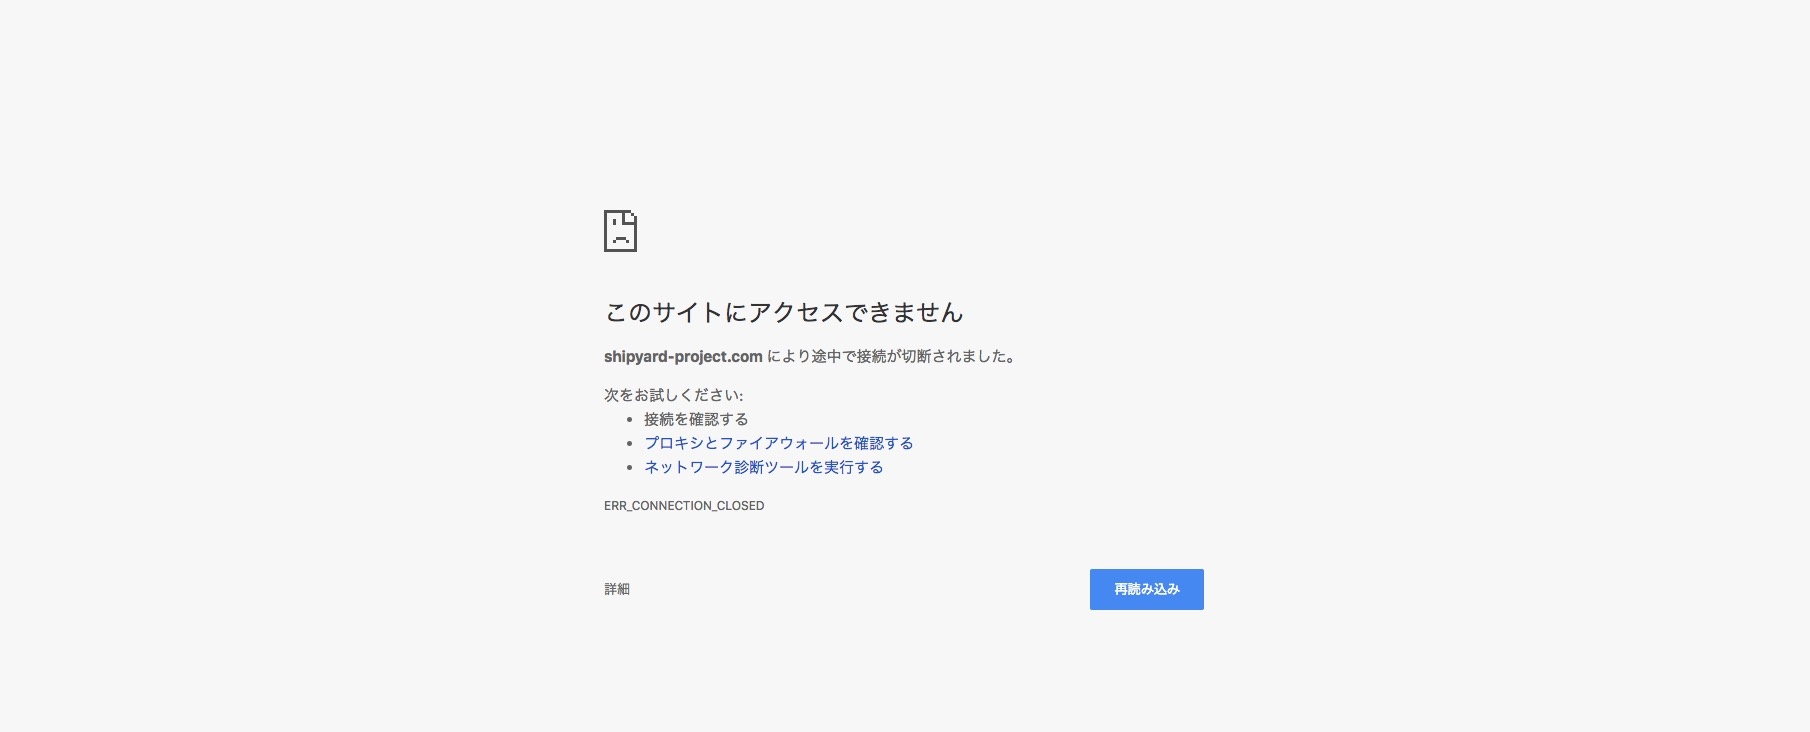The width and height of the screenshot is (1810, 732).
Task: Click the 再読み込み reload button
Action: pyautogui.click(x=1146, y=589)
